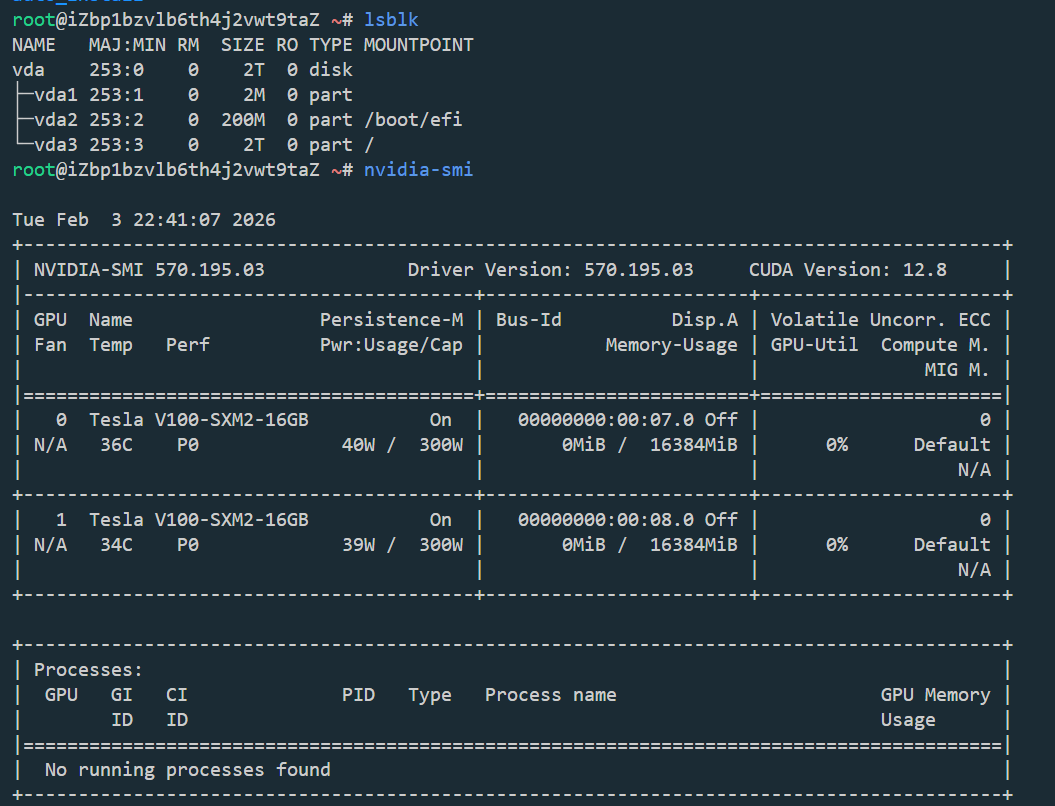Click GPU 1 Tesla V100-SXM2-16GB name
The image size is (1055, 806).
(x=198, y=520)
